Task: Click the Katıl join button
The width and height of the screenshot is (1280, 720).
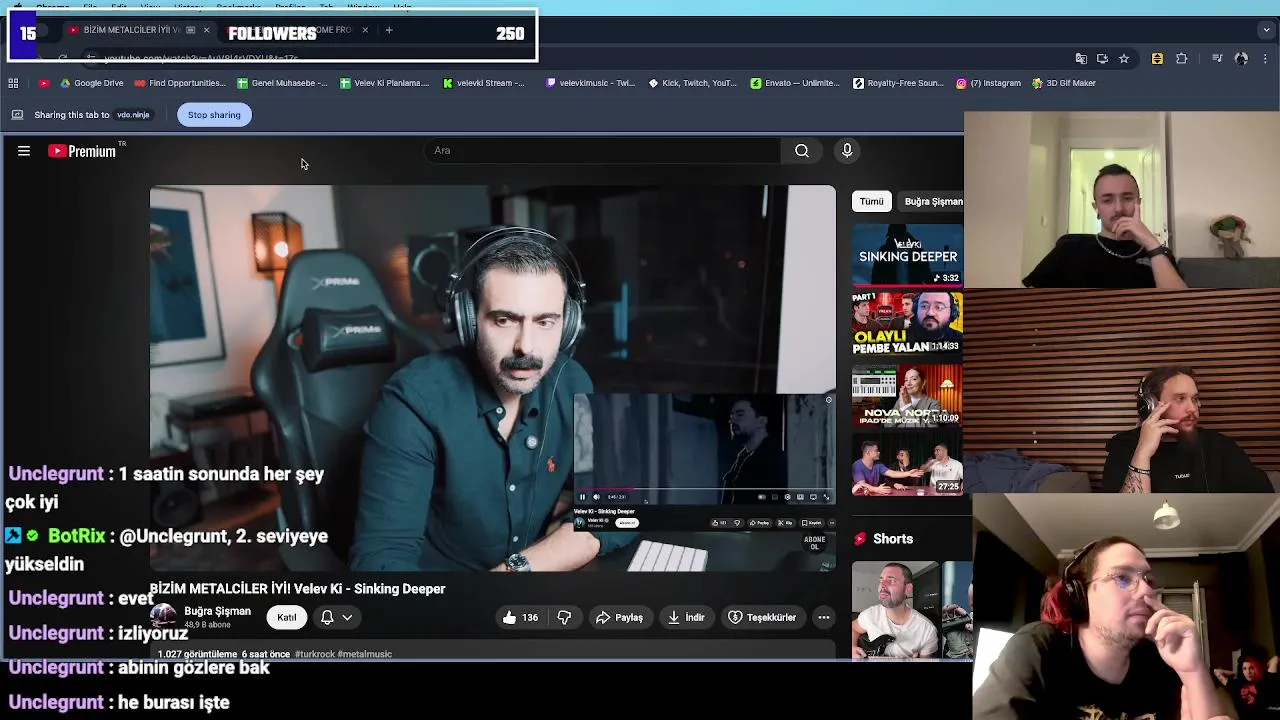Action: point(287,617)
